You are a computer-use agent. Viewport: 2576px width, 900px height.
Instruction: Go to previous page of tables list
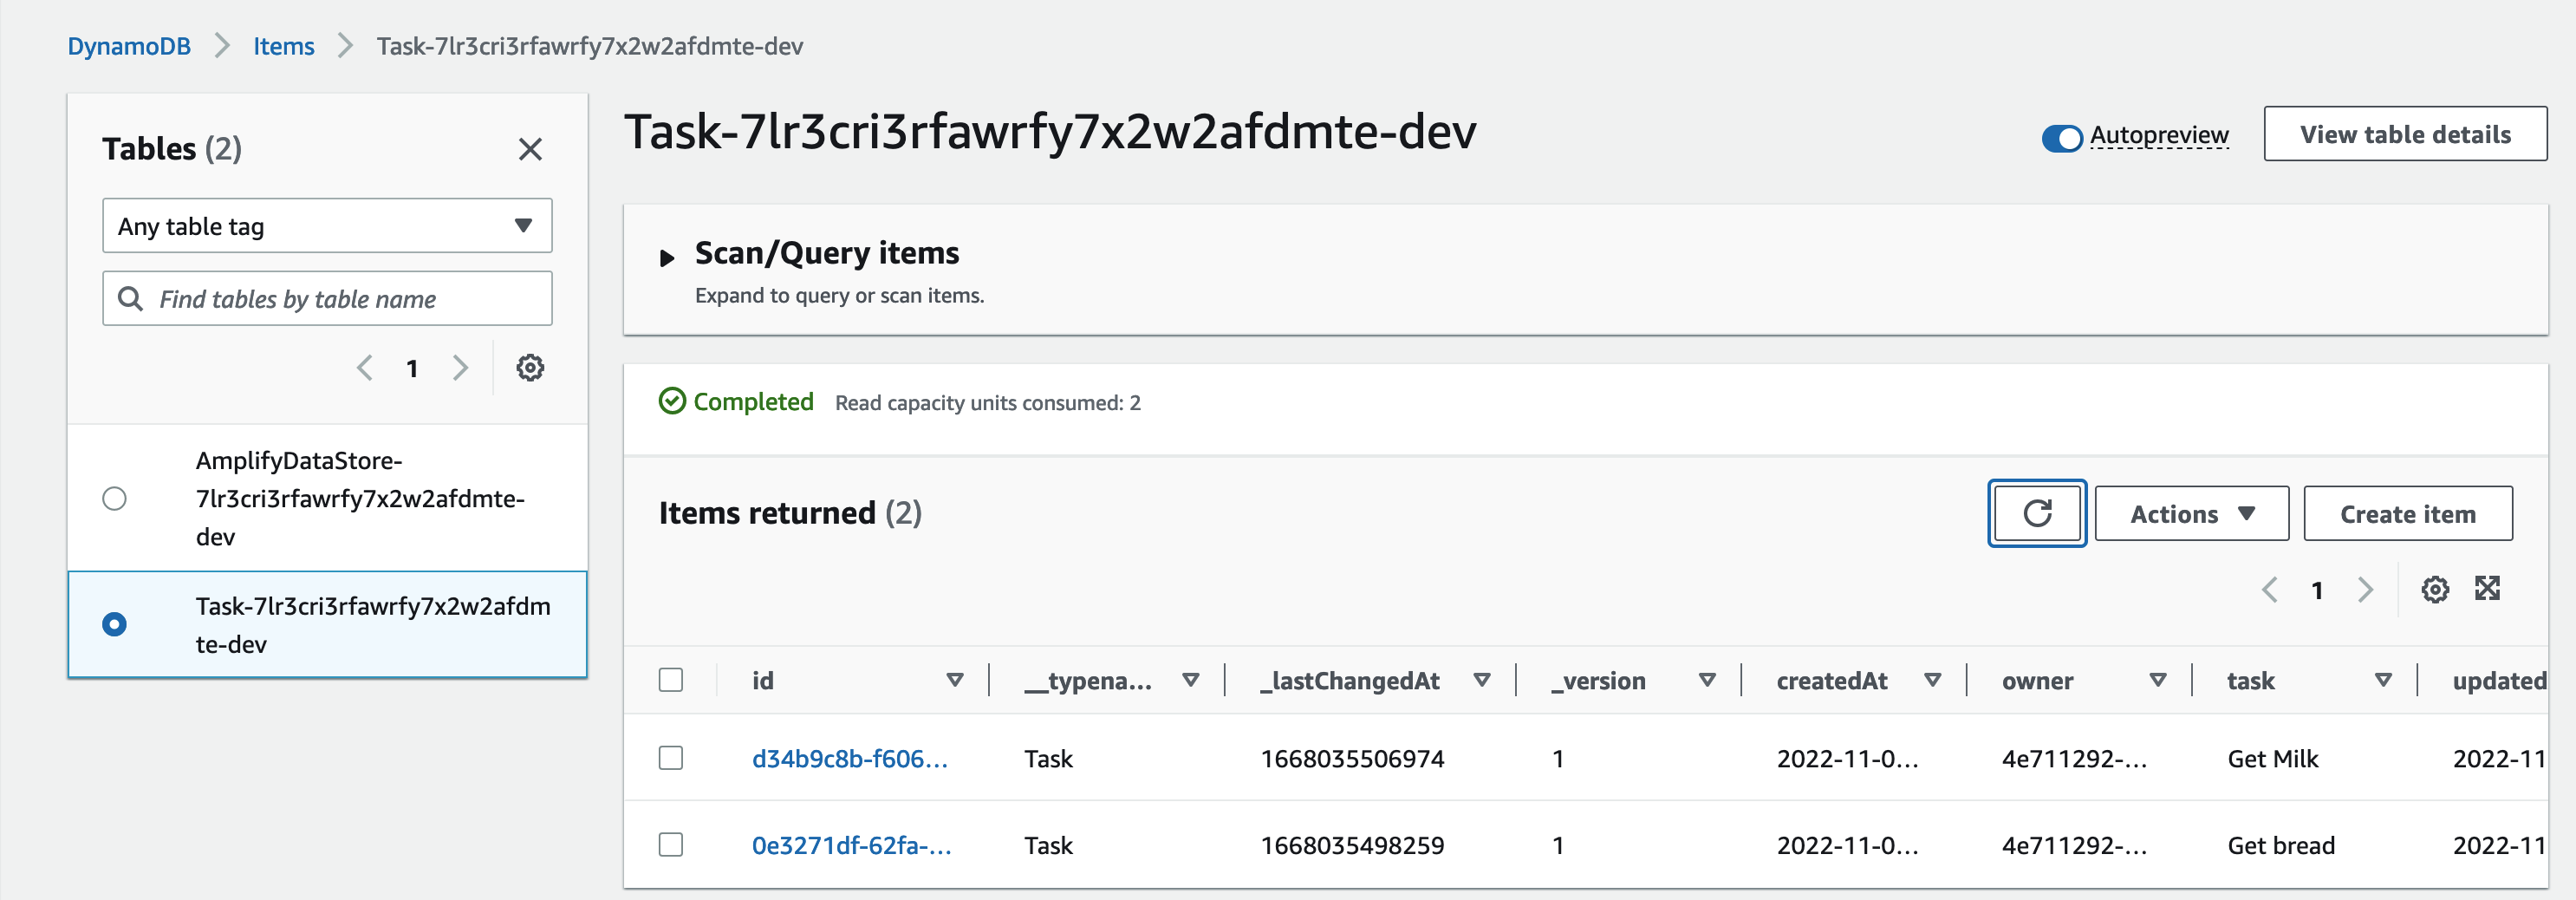click(x=365, y=368)
